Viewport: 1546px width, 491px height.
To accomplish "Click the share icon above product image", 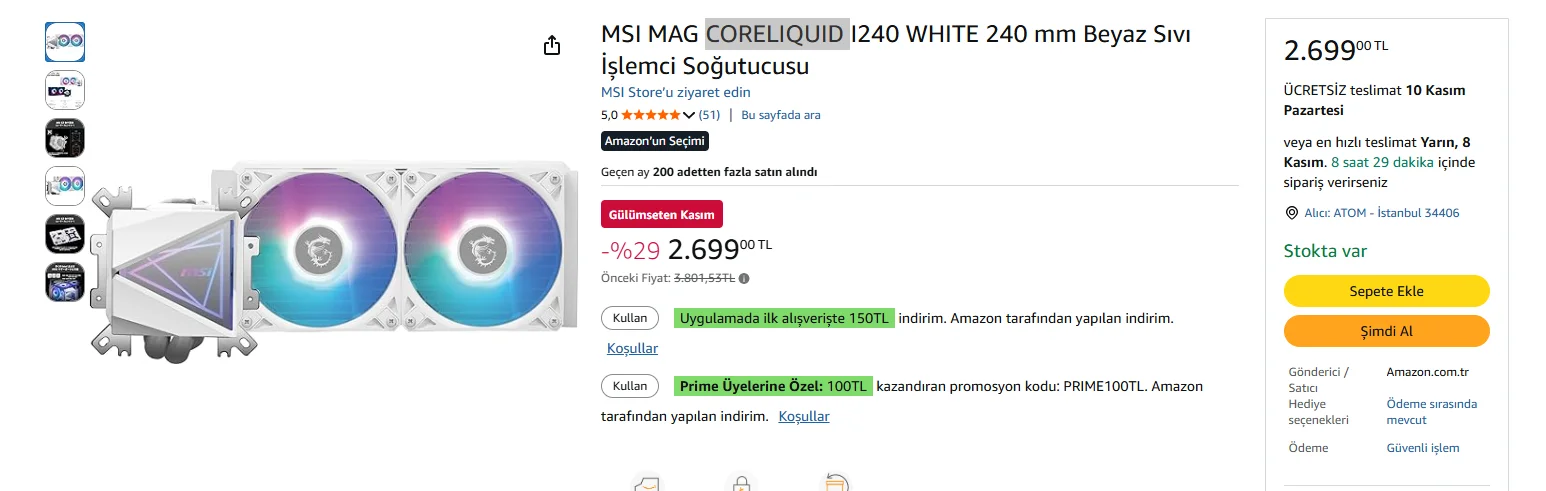I will pos(552,46).
